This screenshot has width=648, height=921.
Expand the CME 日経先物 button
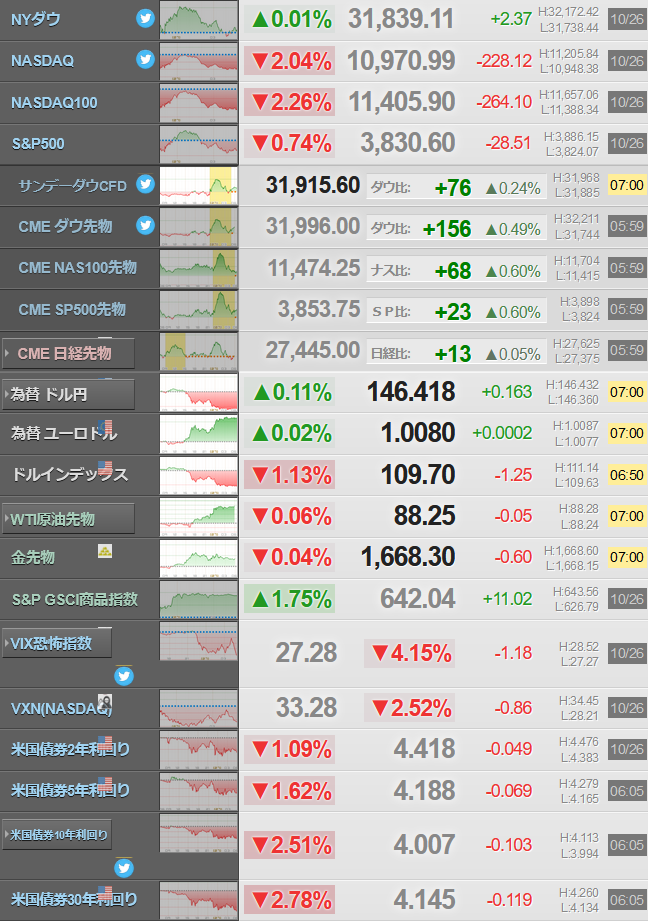tap(69, 354)
